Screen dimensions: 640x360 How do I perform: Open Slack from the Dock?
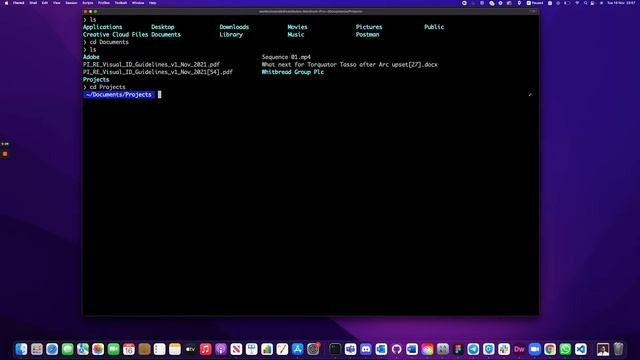[x=504, y=349]
